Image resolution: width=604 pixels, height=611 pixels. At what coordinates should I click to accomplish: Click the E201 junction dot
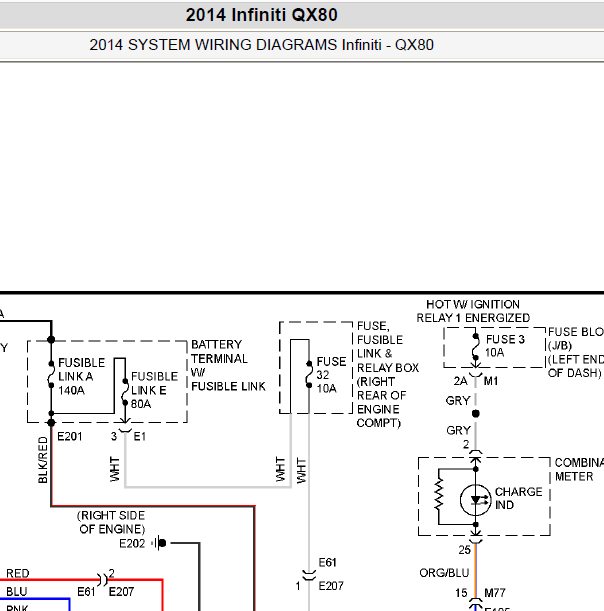[51, 422]
